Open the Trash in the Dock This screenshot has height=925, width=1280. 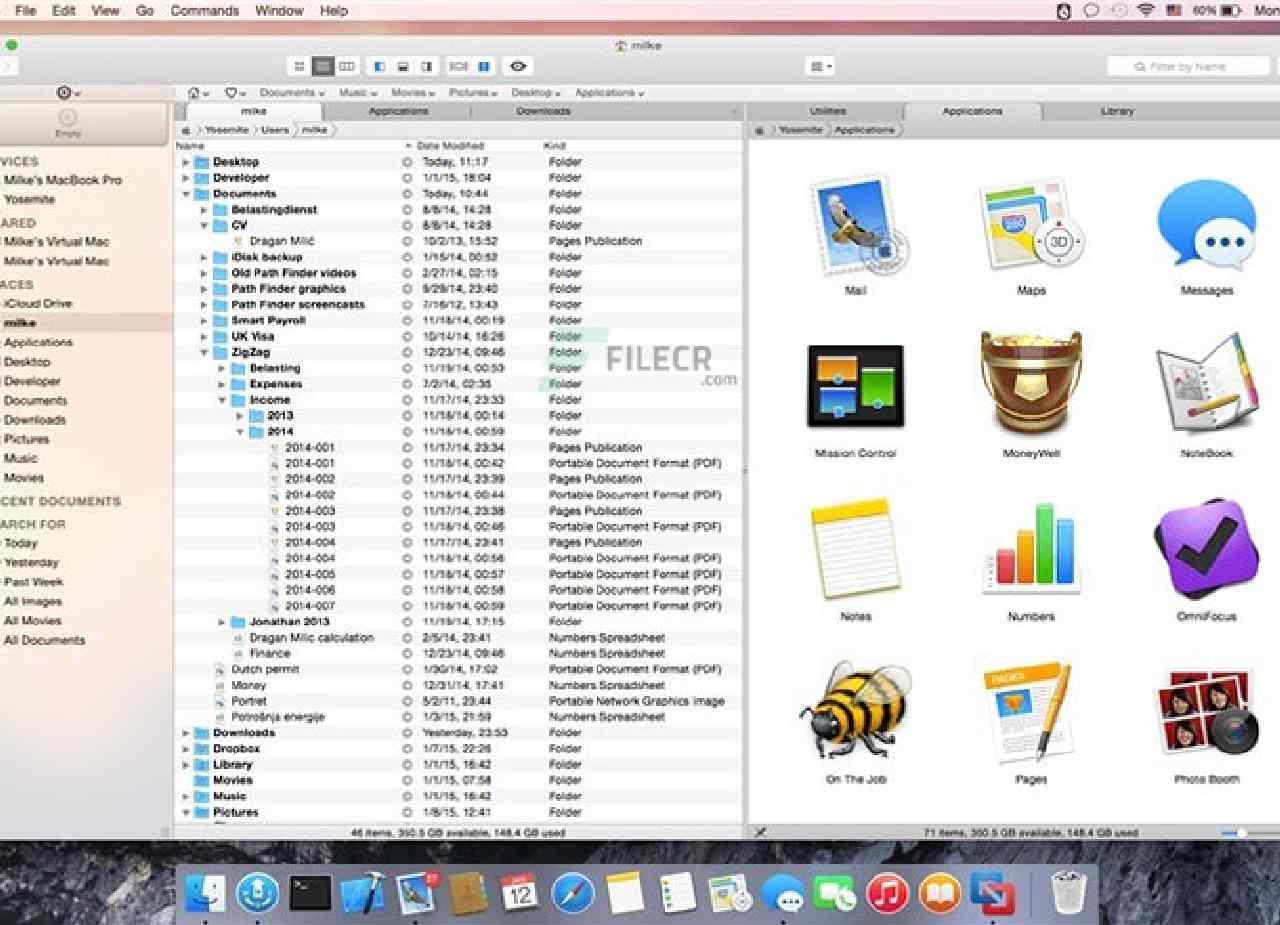click(1068, 893)
